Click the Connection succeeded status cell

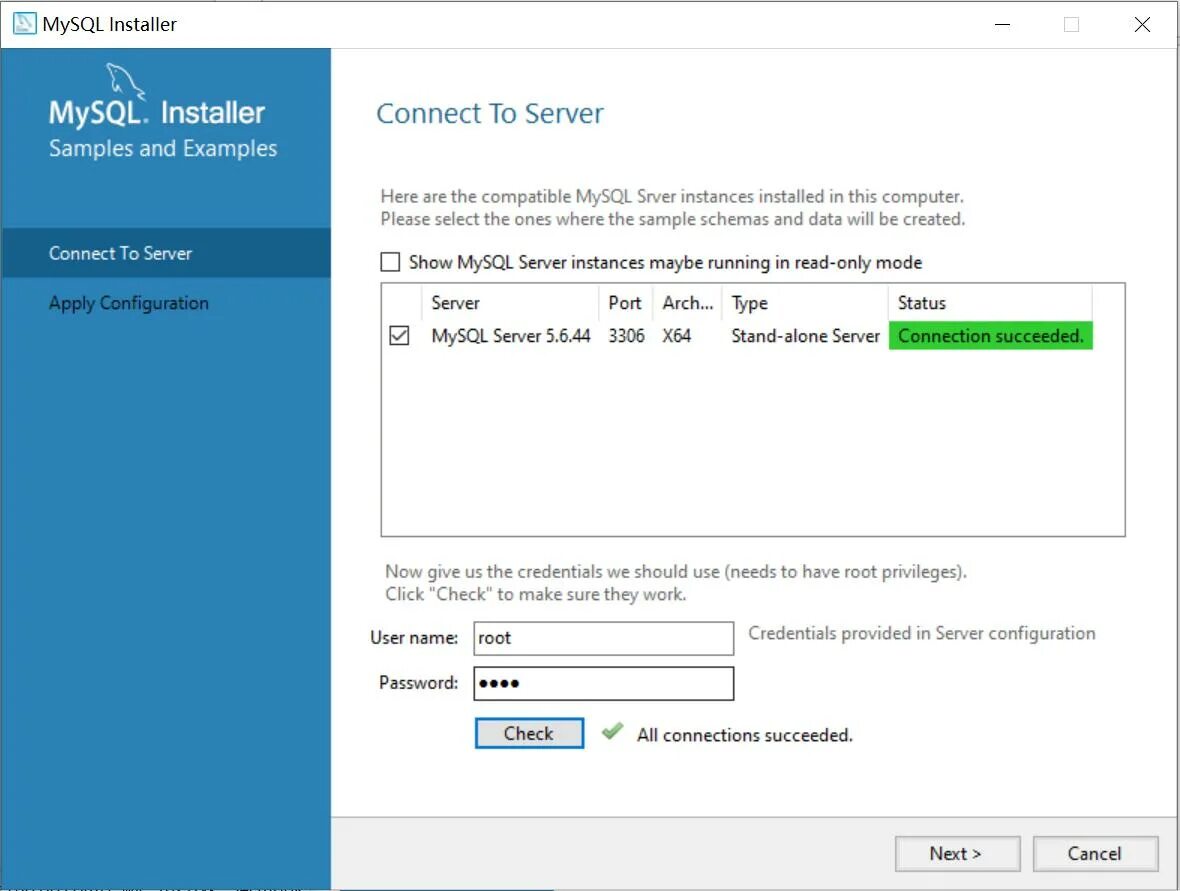pos(989,335)
